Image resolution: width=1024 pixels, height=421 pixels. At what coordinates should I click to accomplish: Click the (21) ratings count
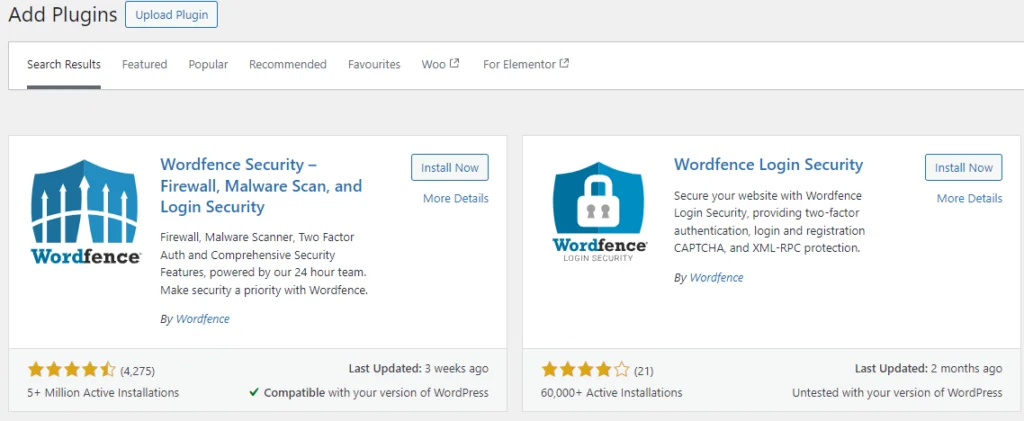tap(643, 371)
